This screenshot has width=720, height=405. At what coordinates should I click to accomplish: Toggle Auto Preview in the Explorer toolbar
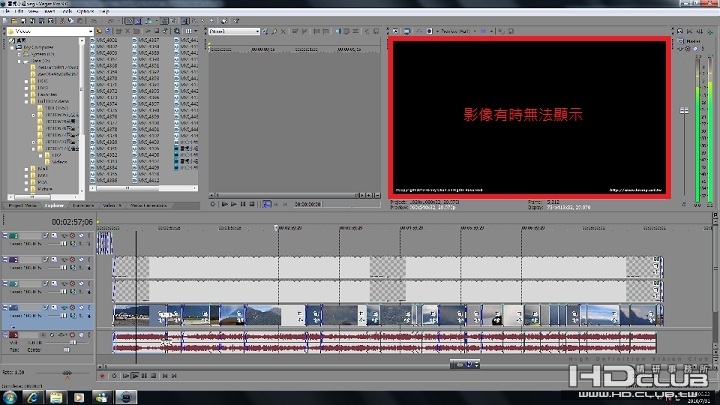[x=165, y=31]
